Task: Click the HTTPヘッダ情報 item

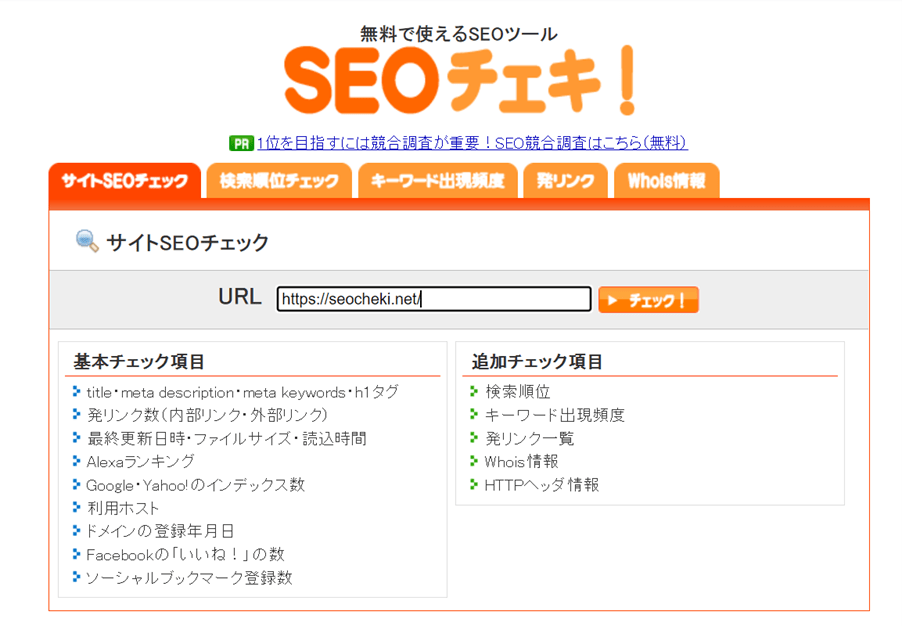Action: click(x=542, y=485)
